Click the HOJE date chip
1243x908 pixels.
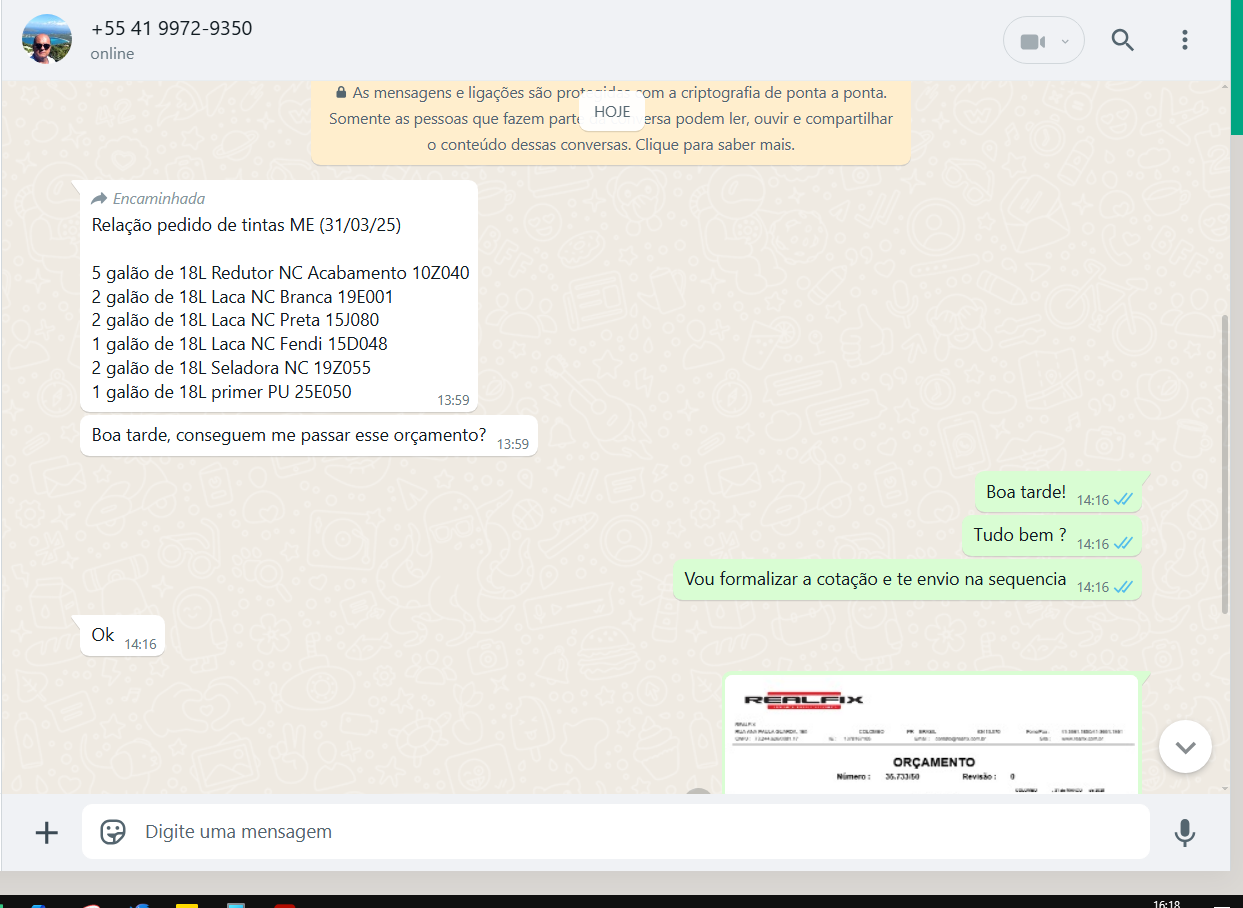click(612, 112)
